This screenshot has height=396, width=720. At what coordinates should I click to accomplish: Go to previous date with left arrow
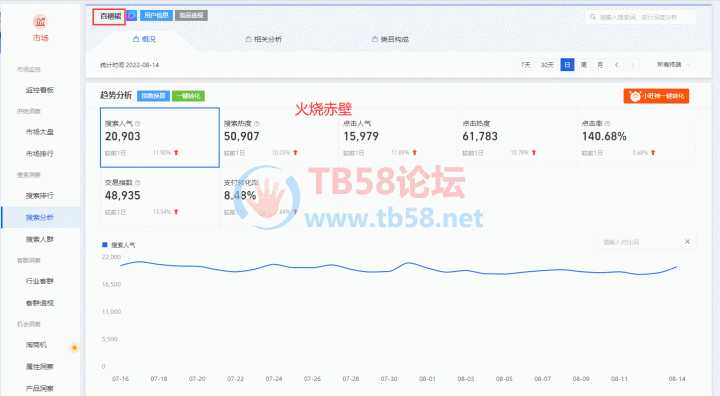click(x=617, y=65)
